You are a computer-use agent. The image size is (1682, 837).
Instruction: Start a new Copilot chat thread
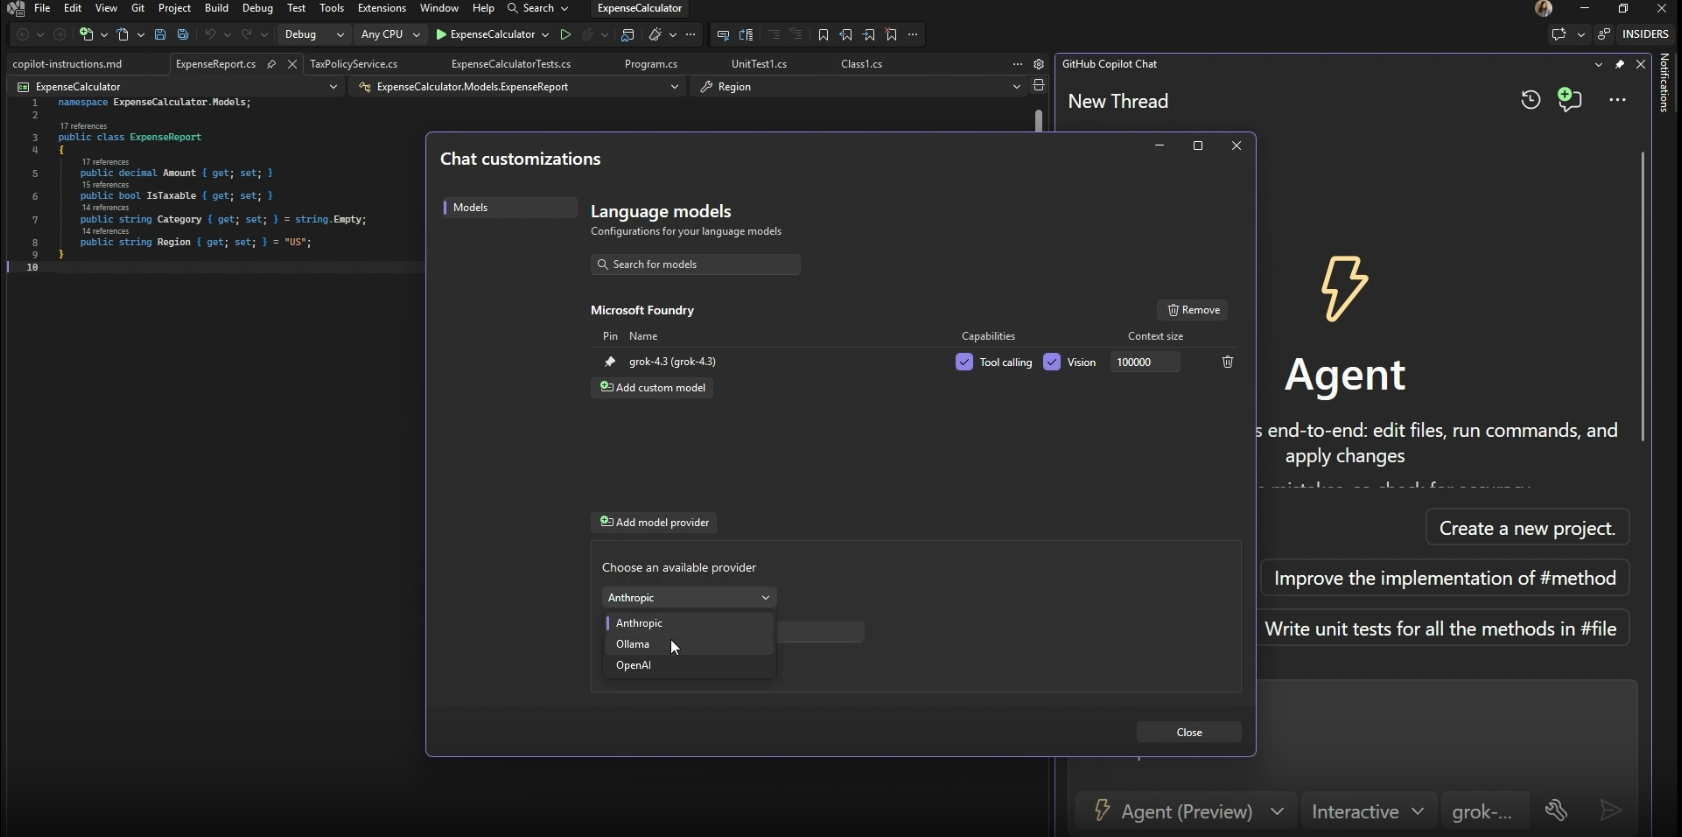[x=1570, y=100]
